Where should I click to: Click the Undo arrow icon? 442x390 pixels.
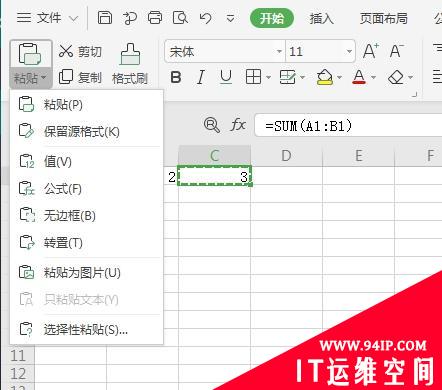click(x=205, y=18)
